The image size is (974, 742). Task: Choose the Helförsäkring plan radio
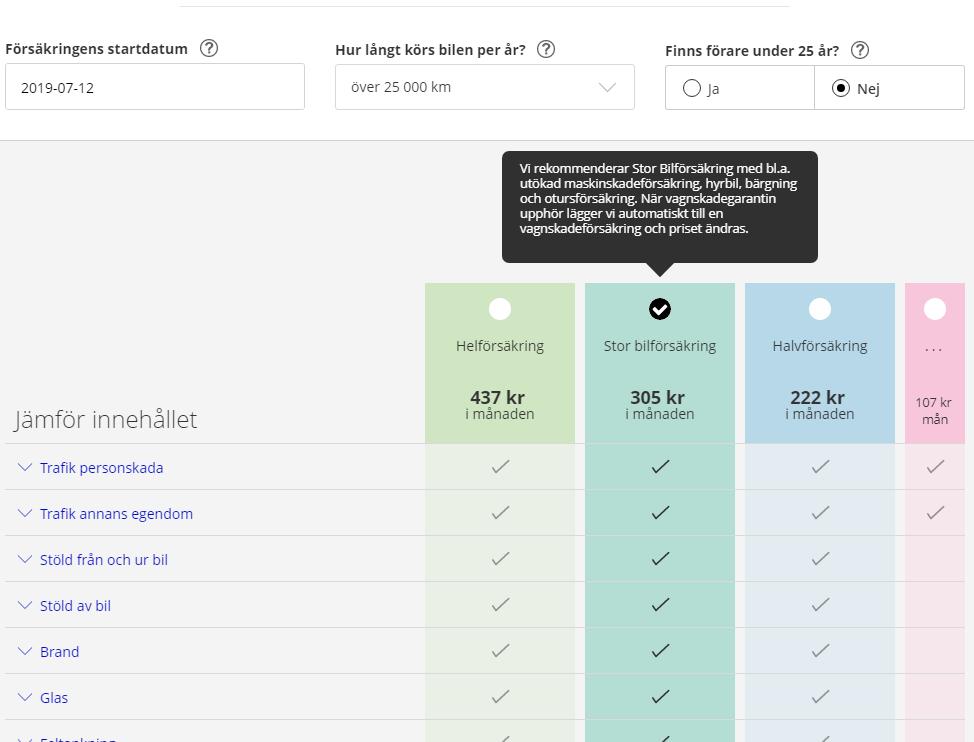(500, 309)
